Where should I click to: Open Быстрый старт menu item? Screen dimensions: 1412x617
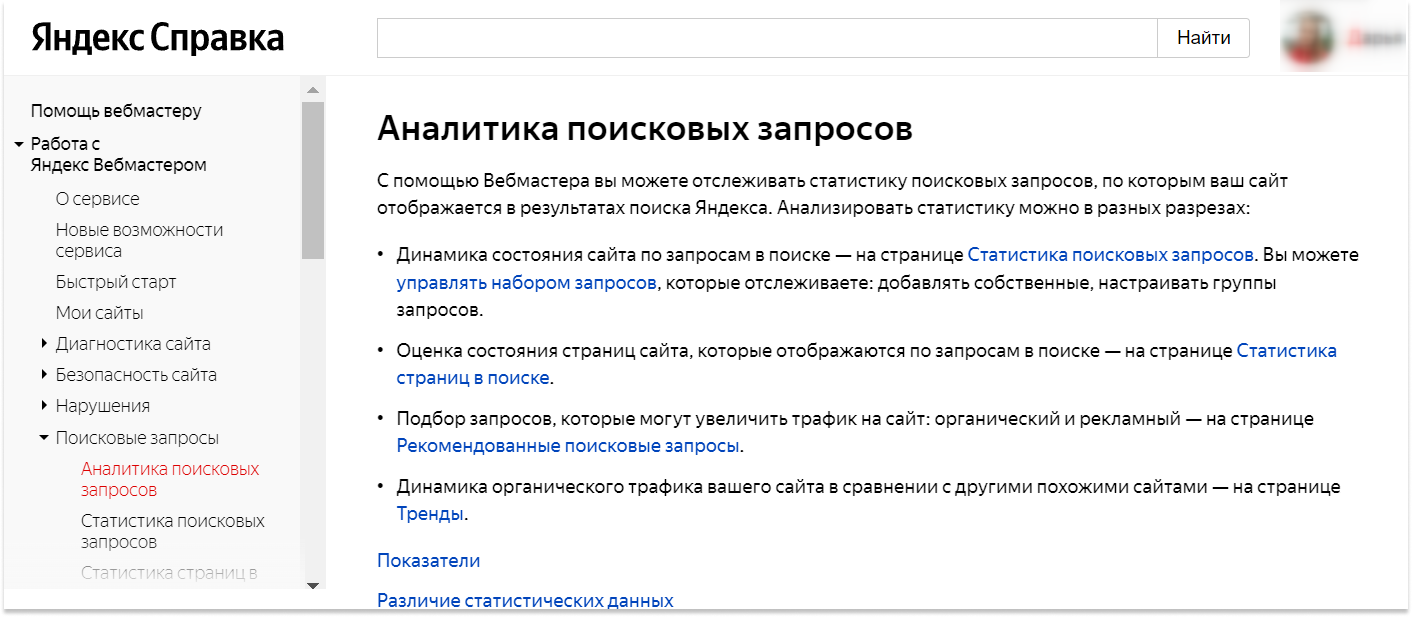tap(116, 282)
